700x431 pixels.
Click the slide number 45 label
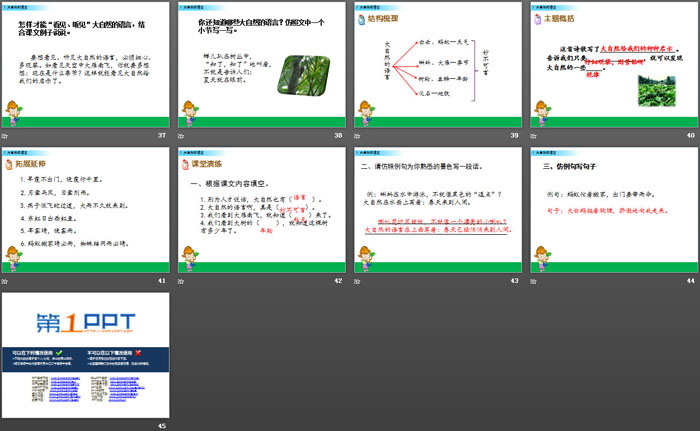[x=162, y=425]
